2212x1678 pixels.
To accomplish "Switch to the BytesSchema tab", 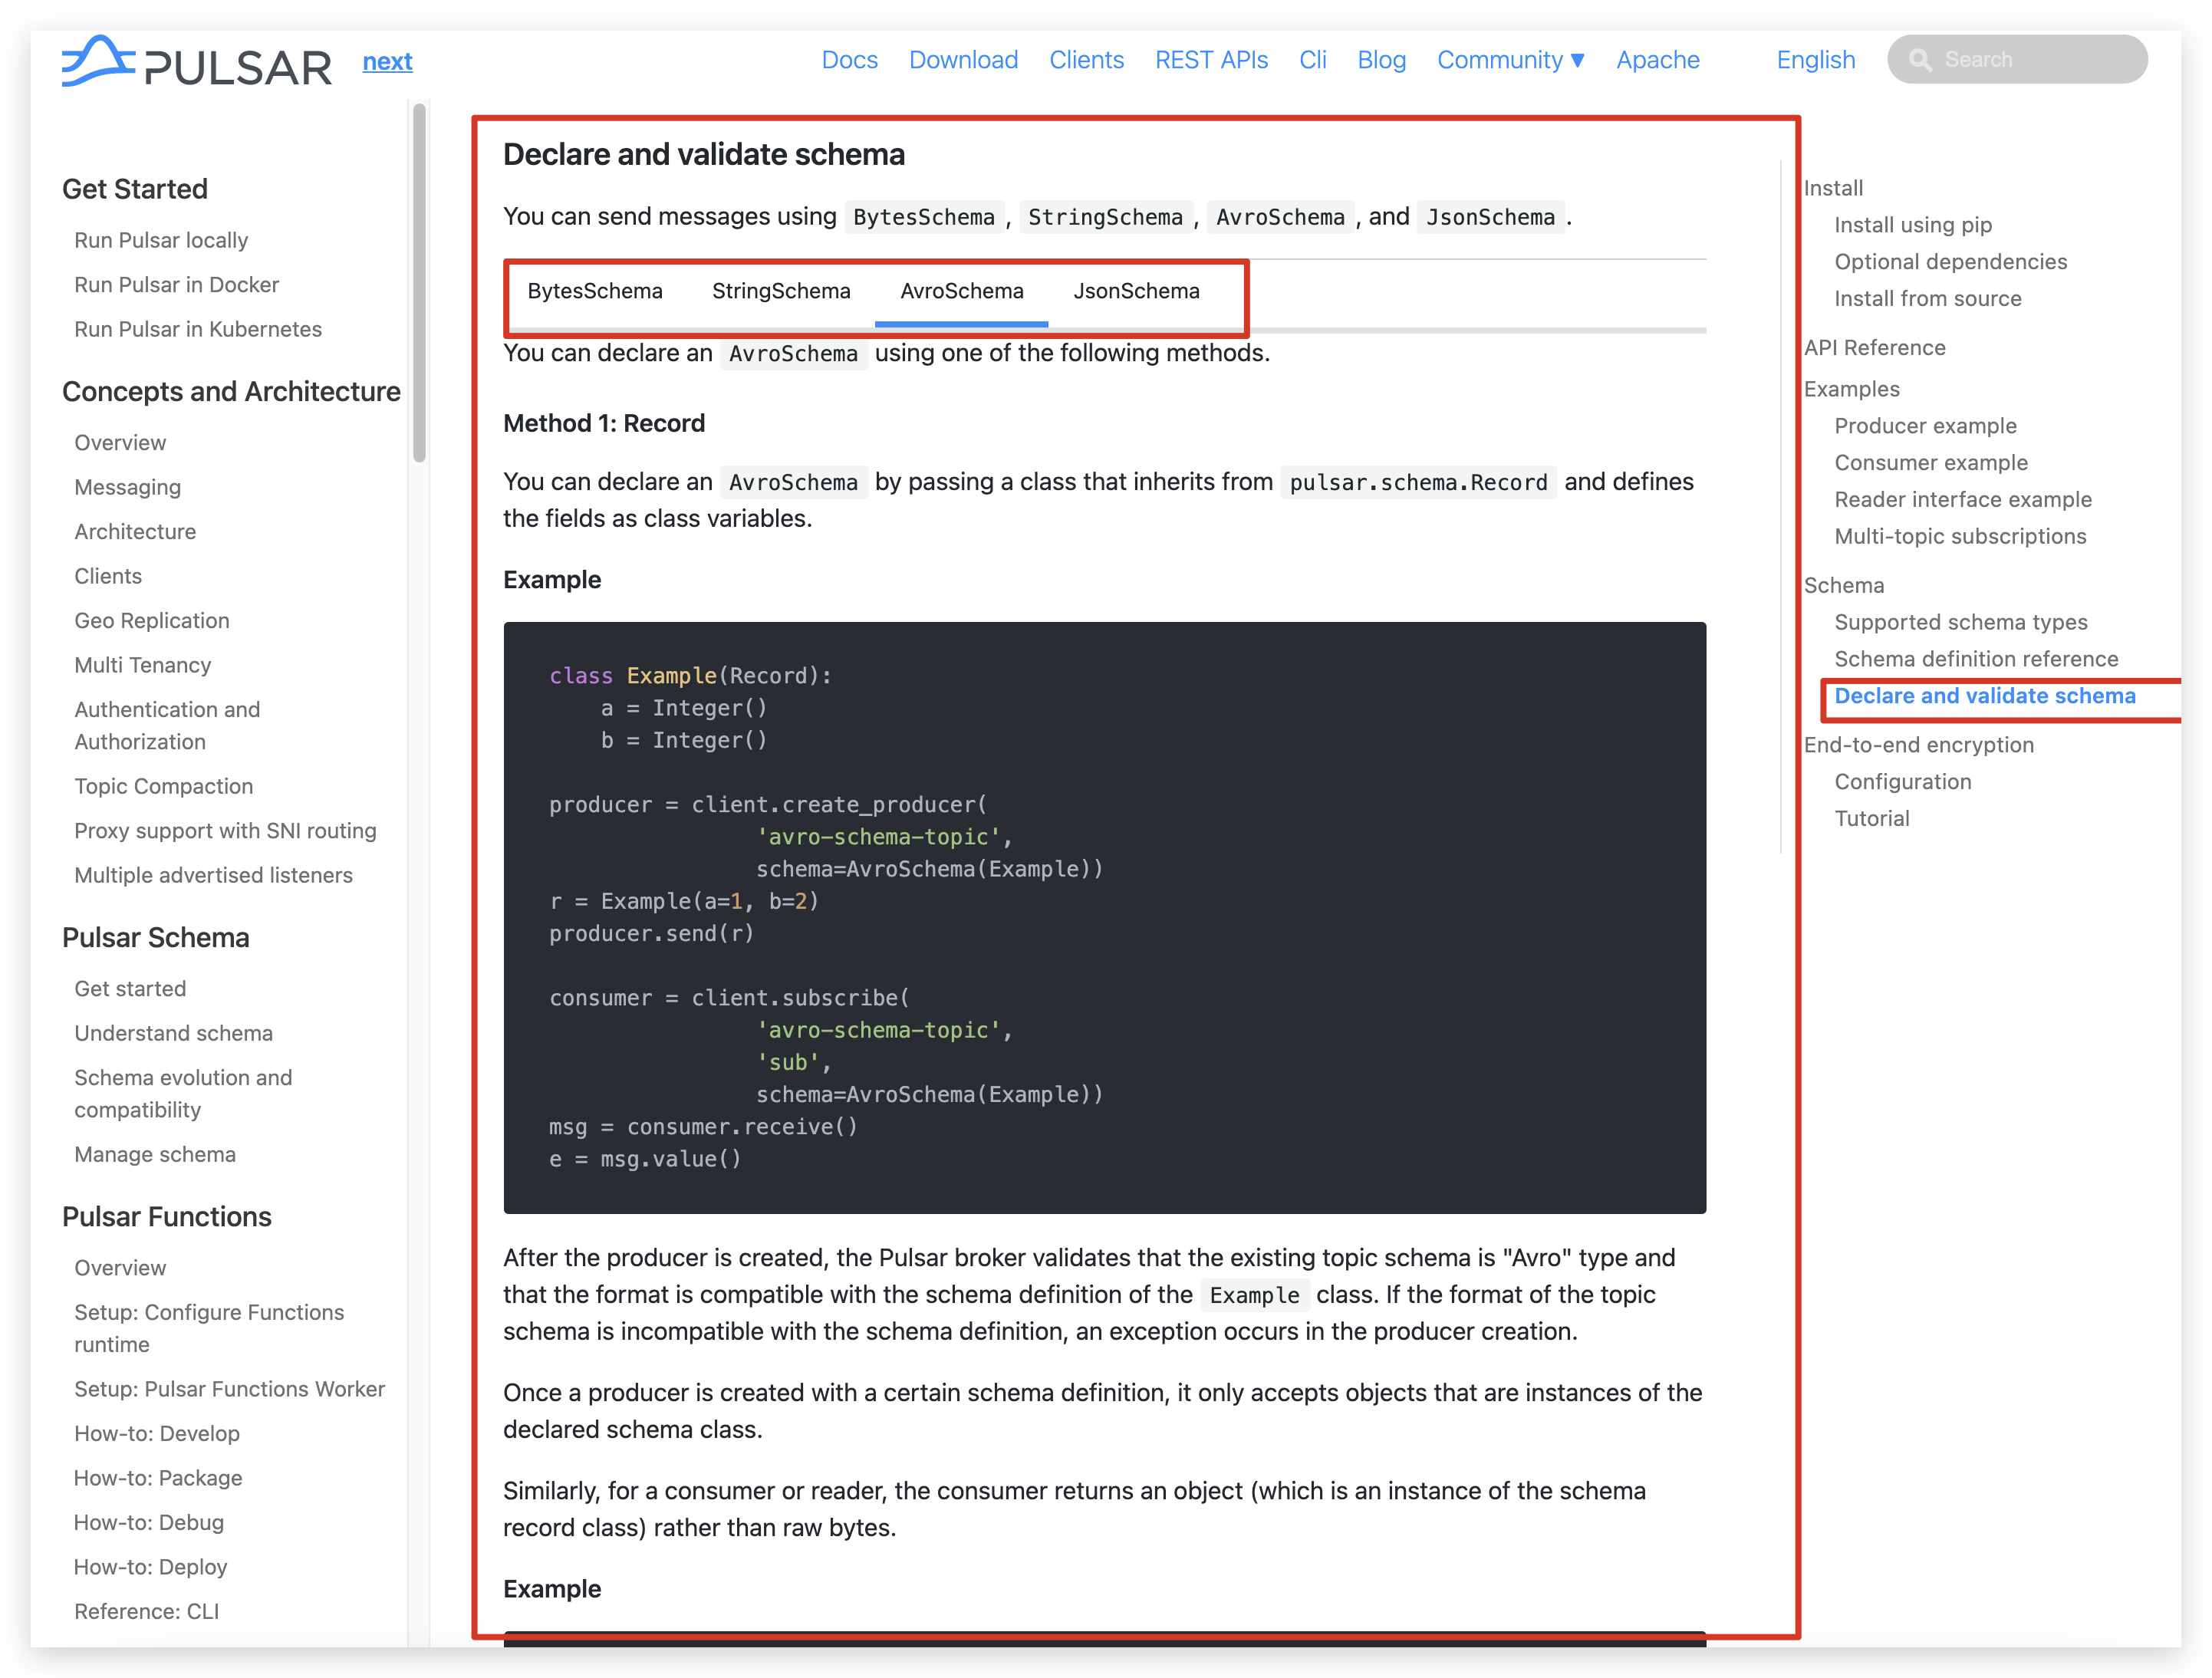I will 595,291.
